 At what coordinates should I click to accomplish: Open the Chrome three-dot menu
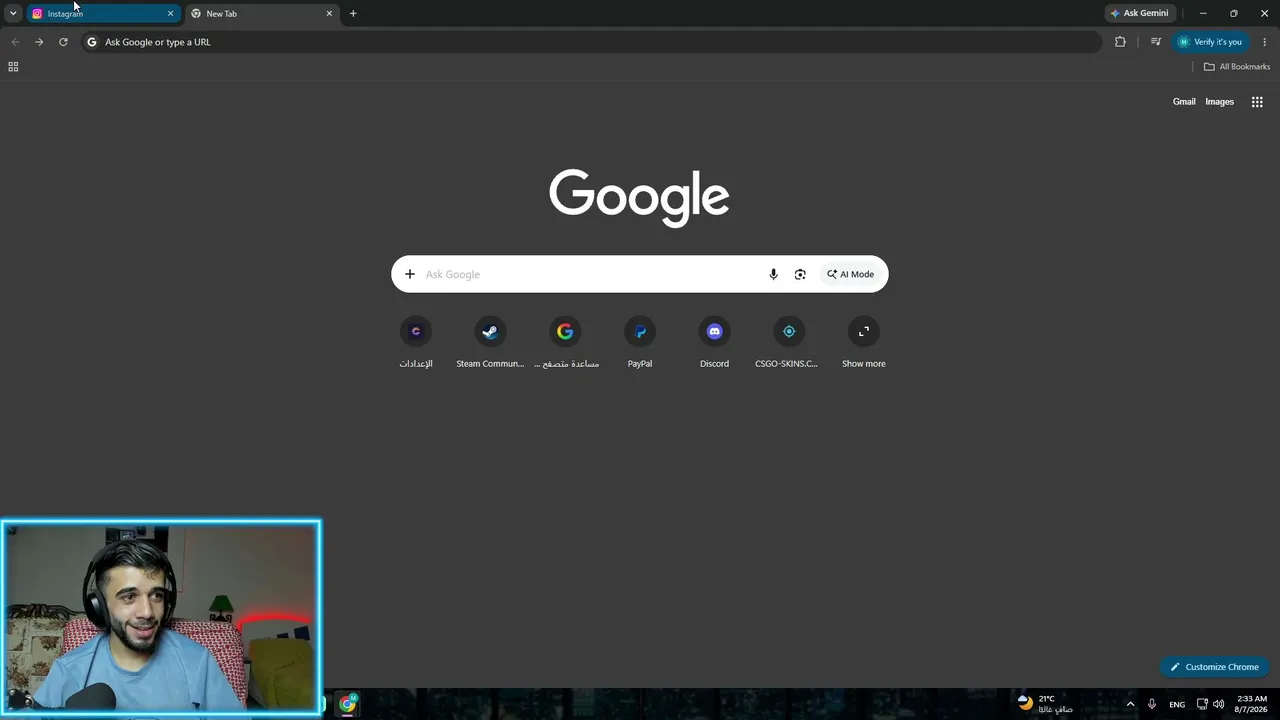point(1265,42)
